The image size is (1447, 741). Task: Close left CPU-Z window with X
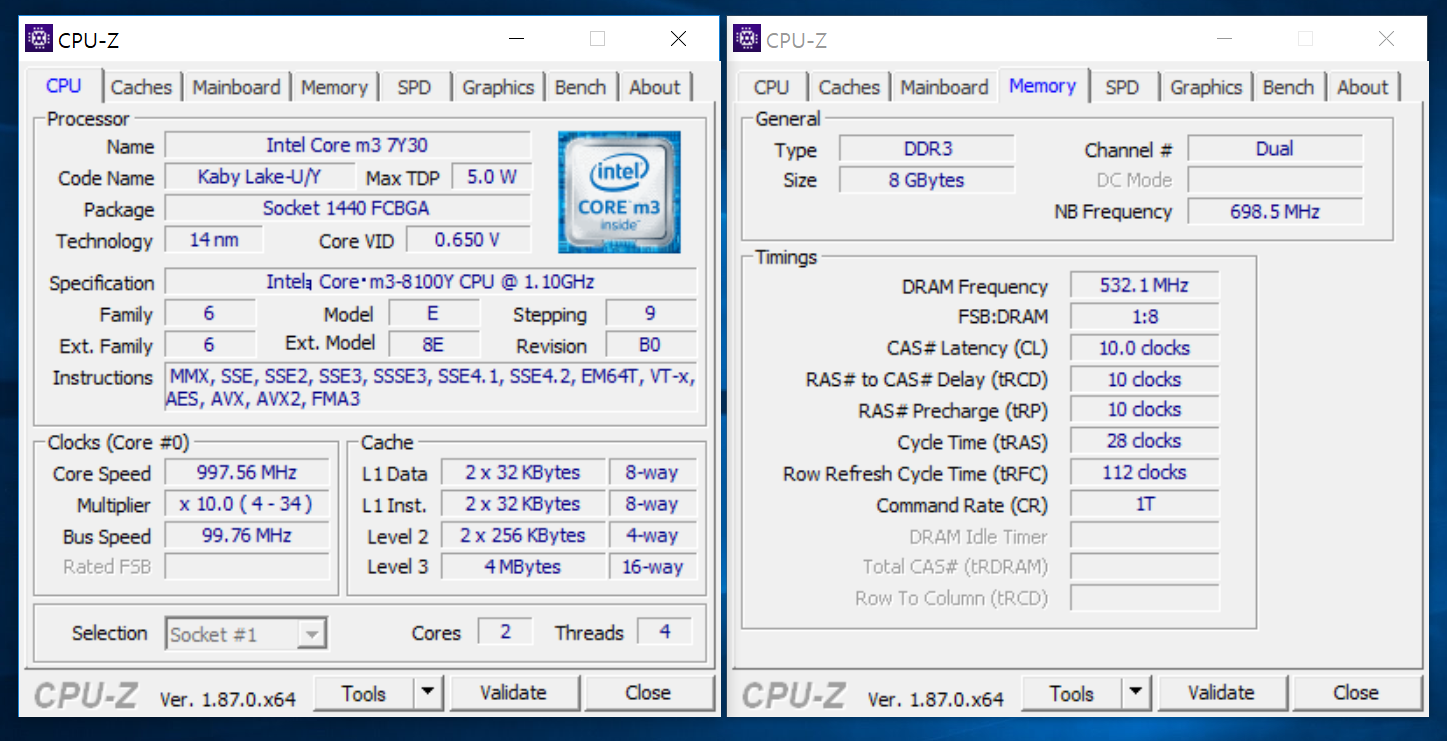point(678,39)
